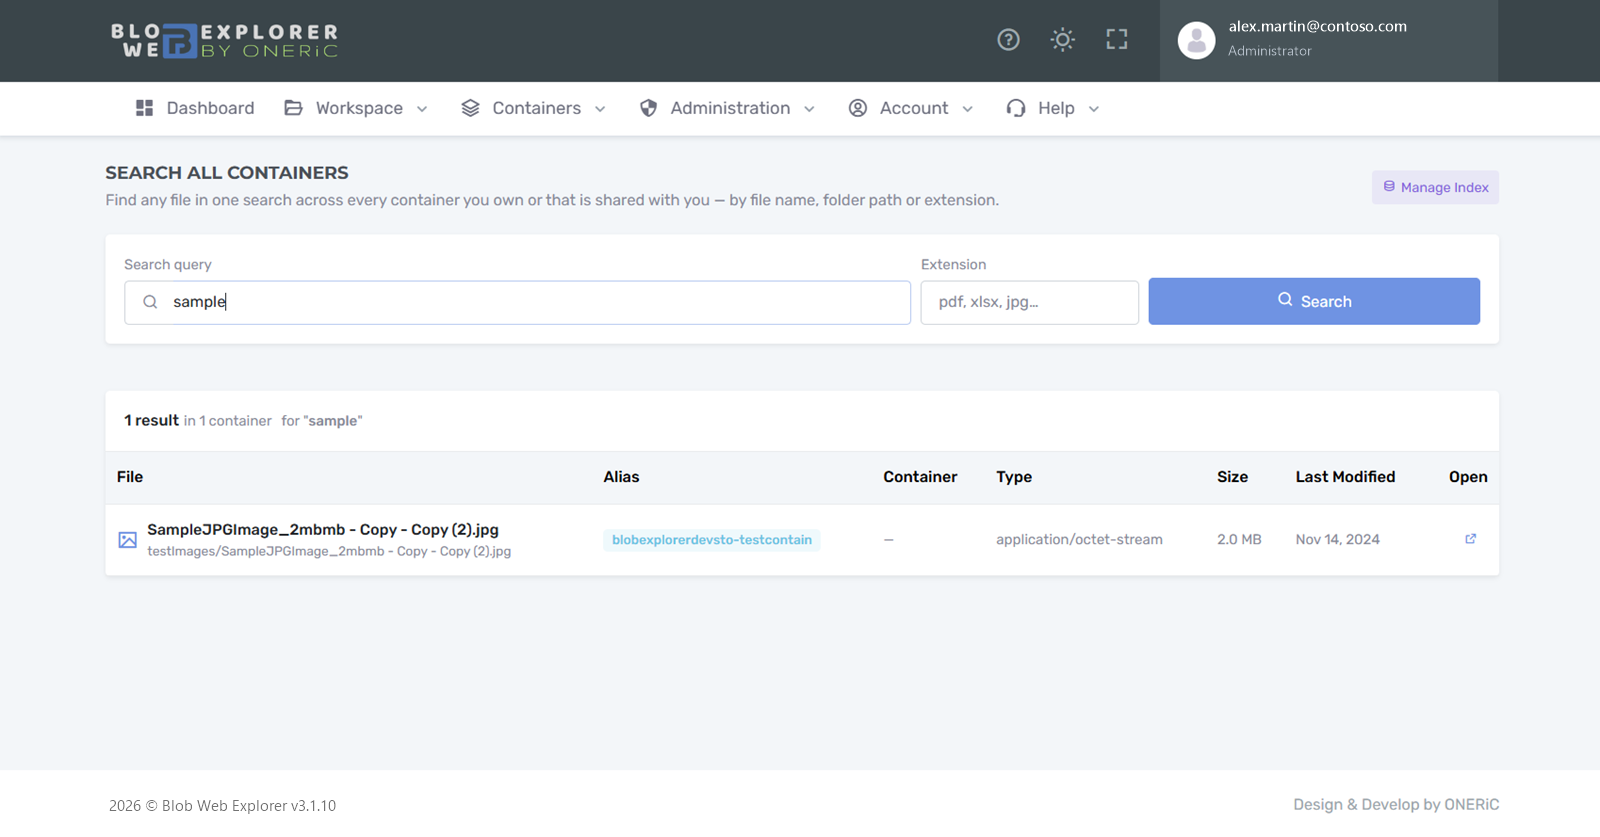The height and width of the screenshot is (837, 1600).
Task: Open the Containers menu
Action: point(534,108)
